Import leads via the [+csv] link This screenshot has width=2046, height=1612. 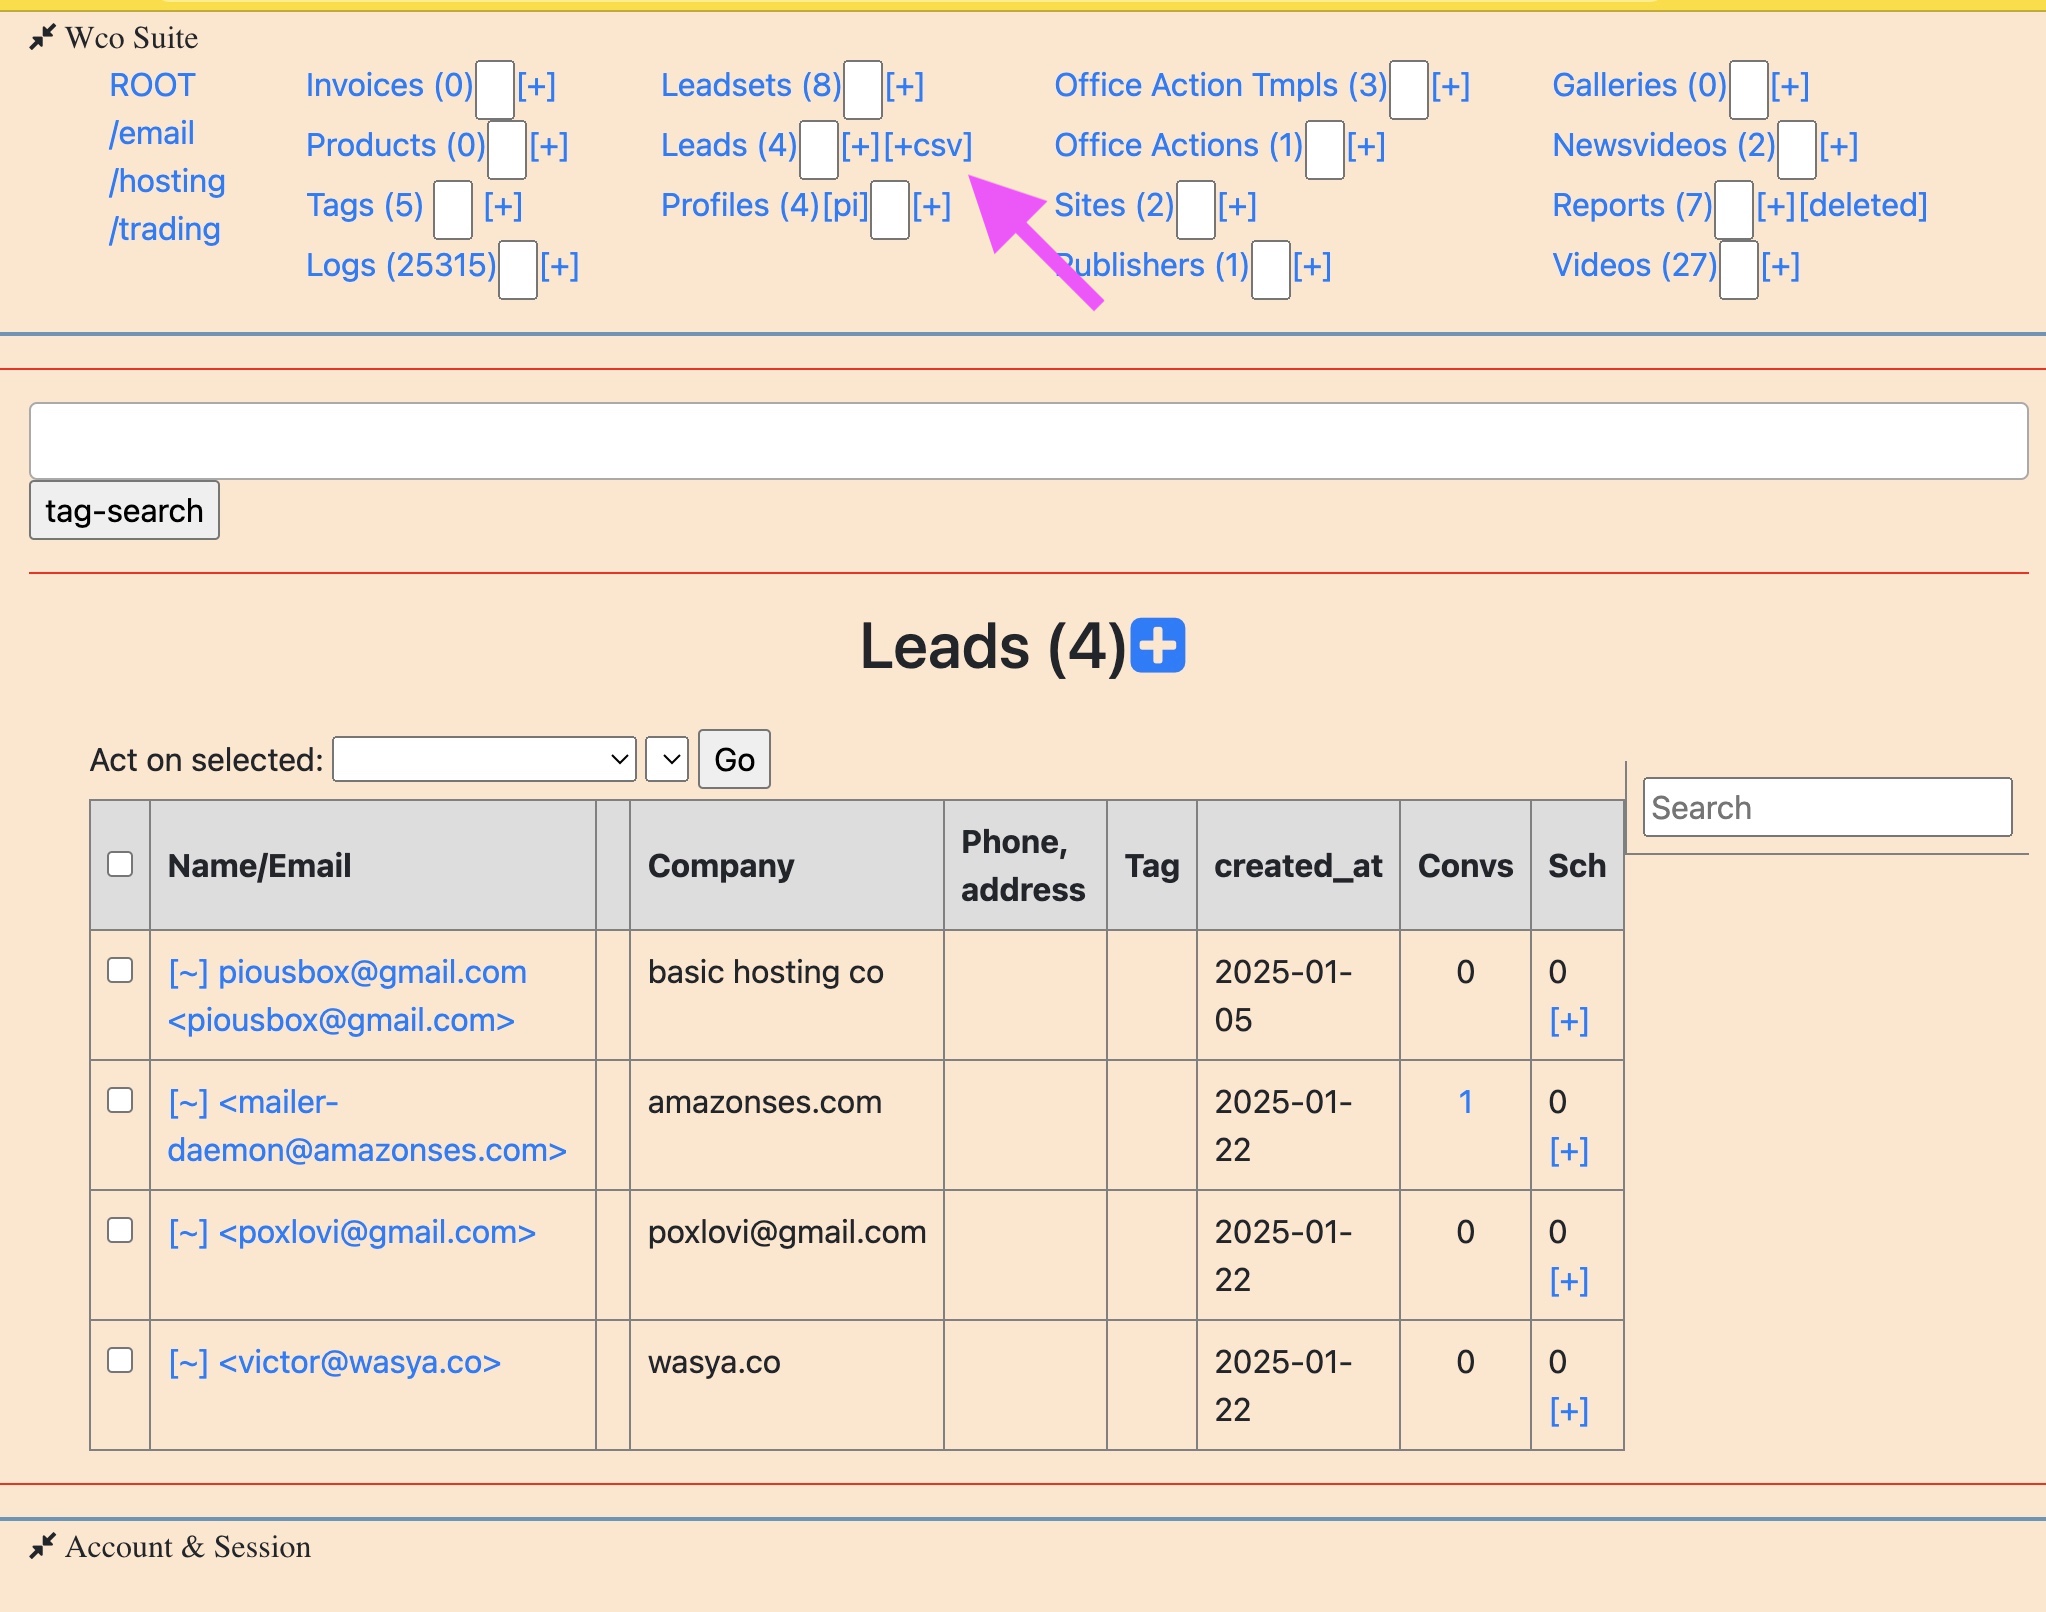[x=926, y=146]
